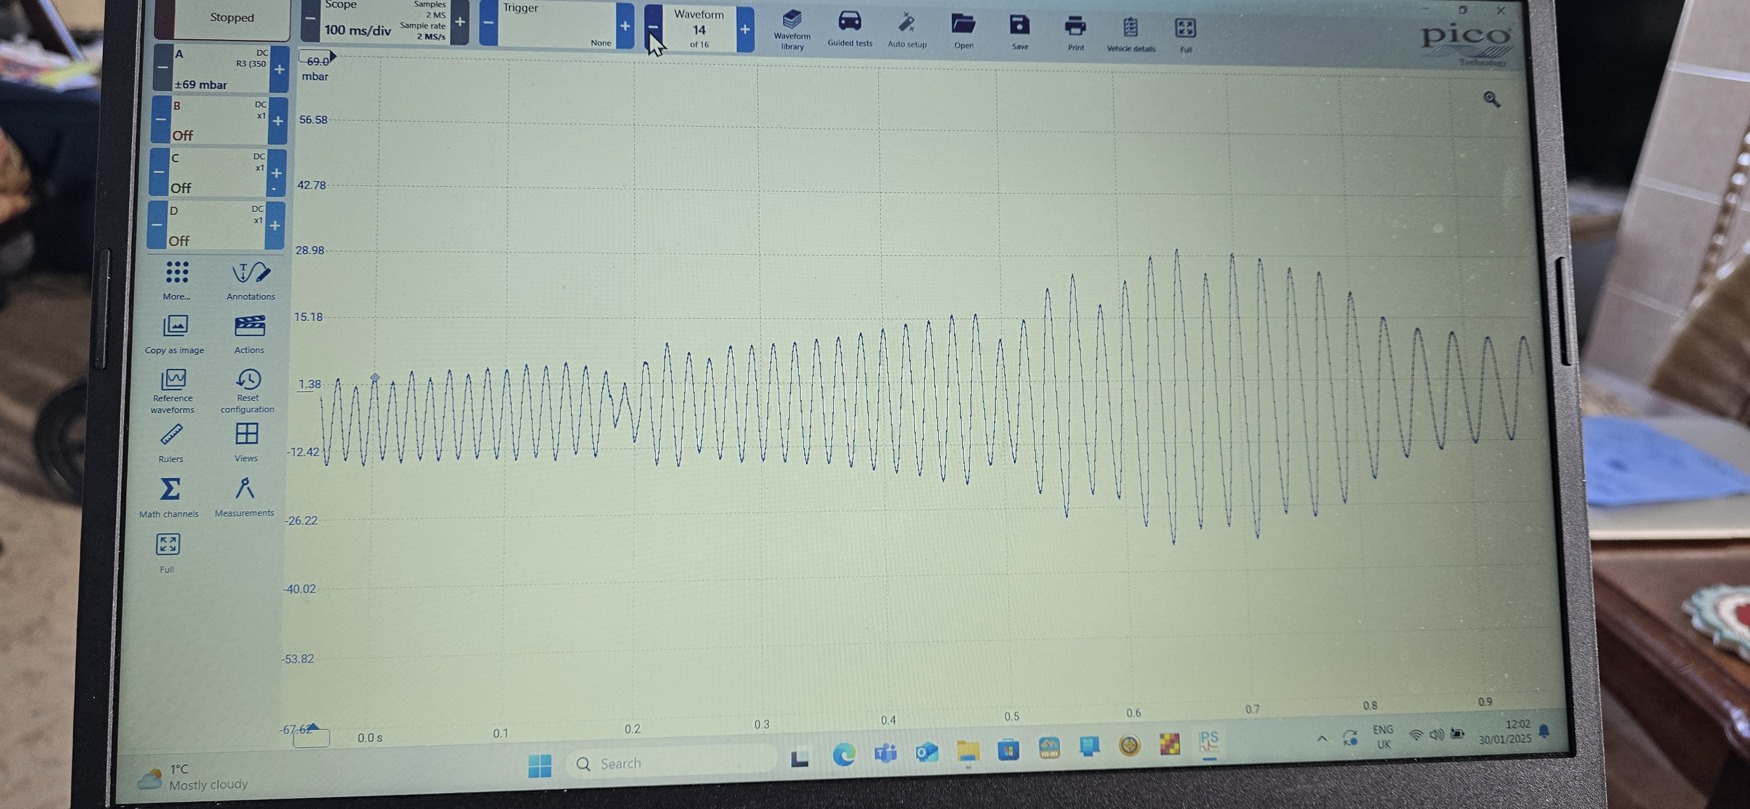Click Channel B minus button
This screenshot has width=1750, height=809.
click(160, 120)
